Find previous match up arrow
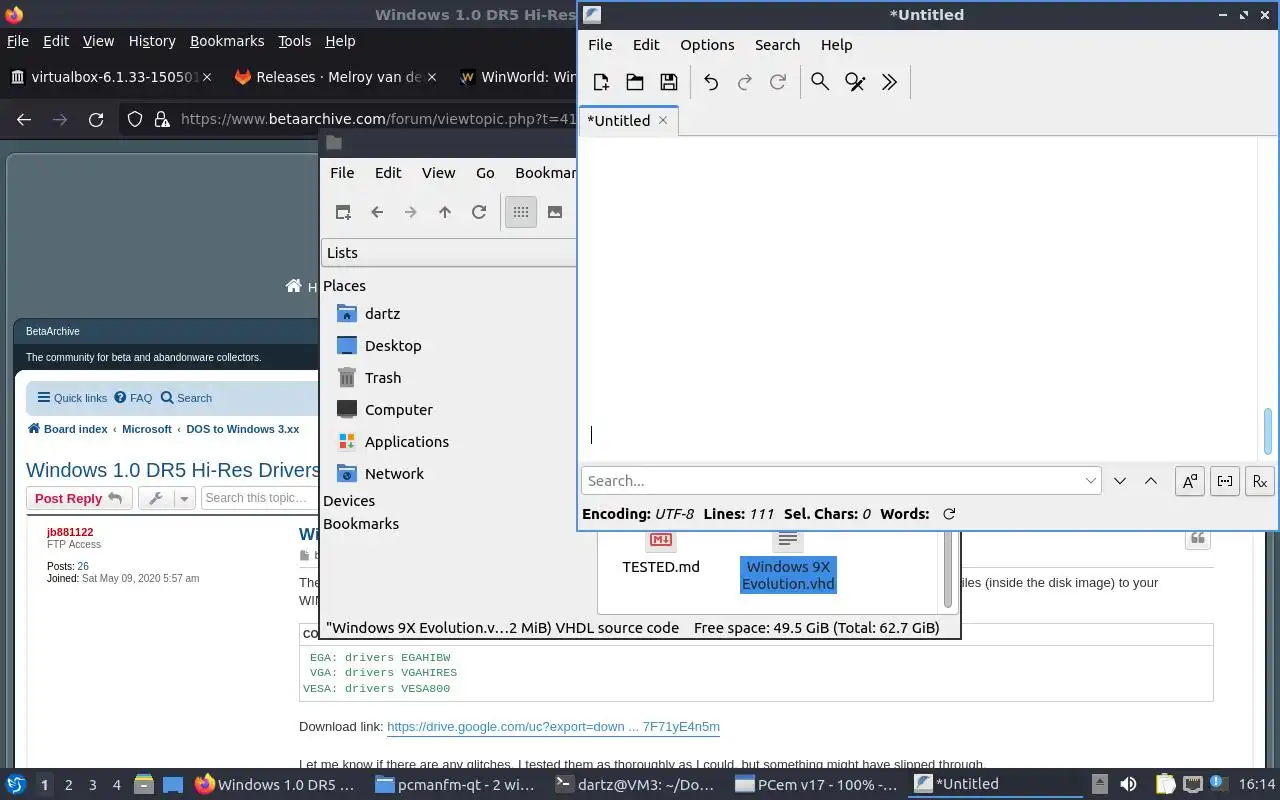This screenshot has width=1280, height=800. click(x=1151, y=481)
